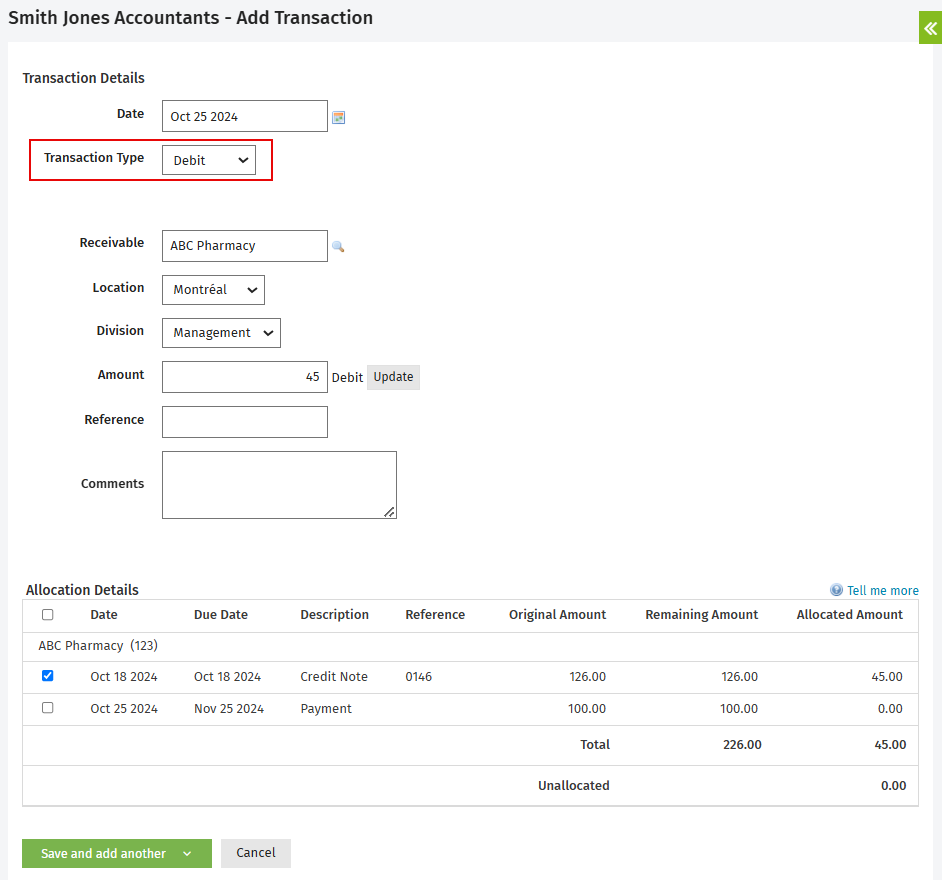Click the Payment description cell
The width and height of the screenshot is (942, 880).
[x=326, y=708]
